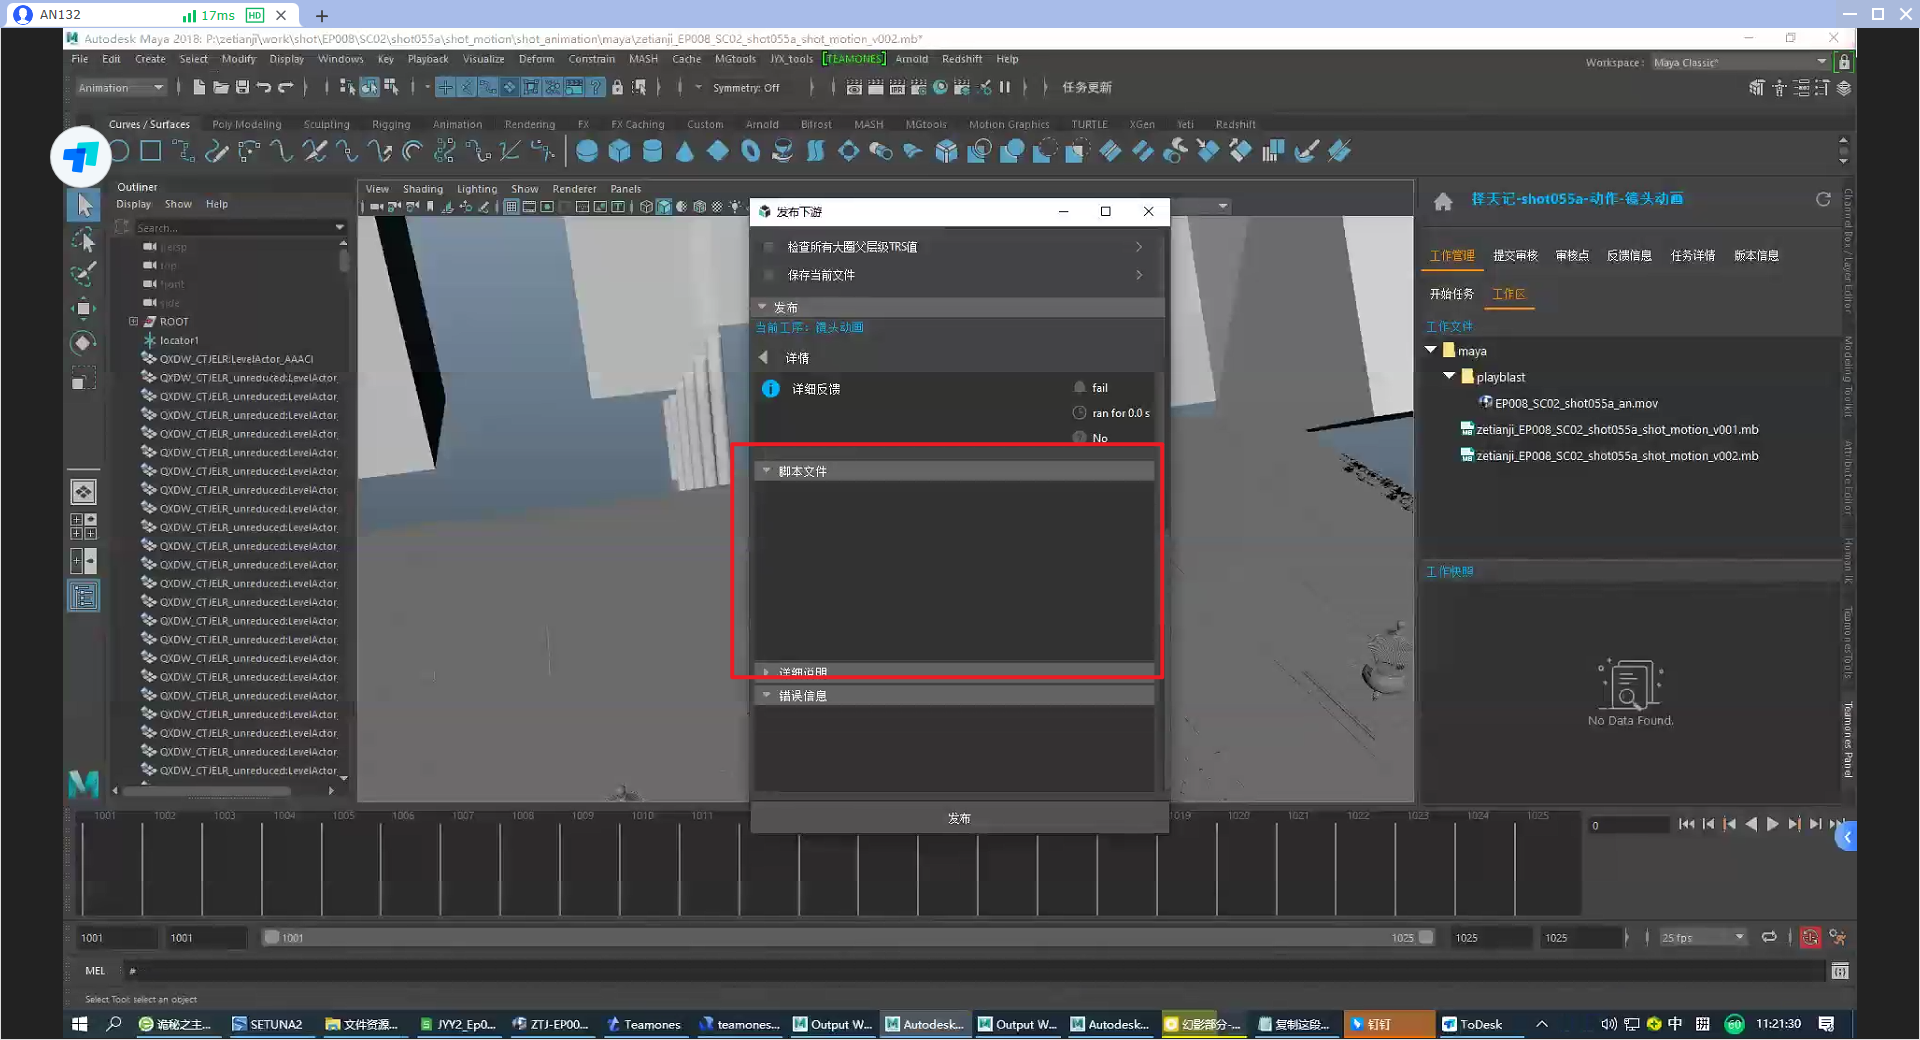The width and height of the screenshot is (1920, 1040).
Task: Open animation preferences running-man icon
Action: pos(1837,938)
